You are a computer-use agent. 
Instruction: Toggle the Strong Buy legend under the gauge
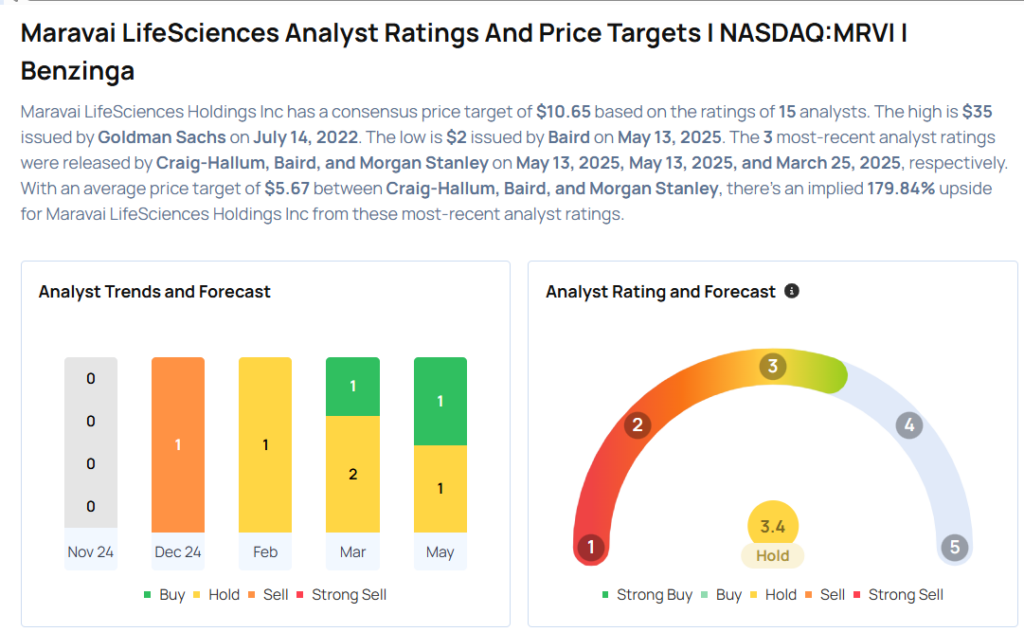point(646,594)
